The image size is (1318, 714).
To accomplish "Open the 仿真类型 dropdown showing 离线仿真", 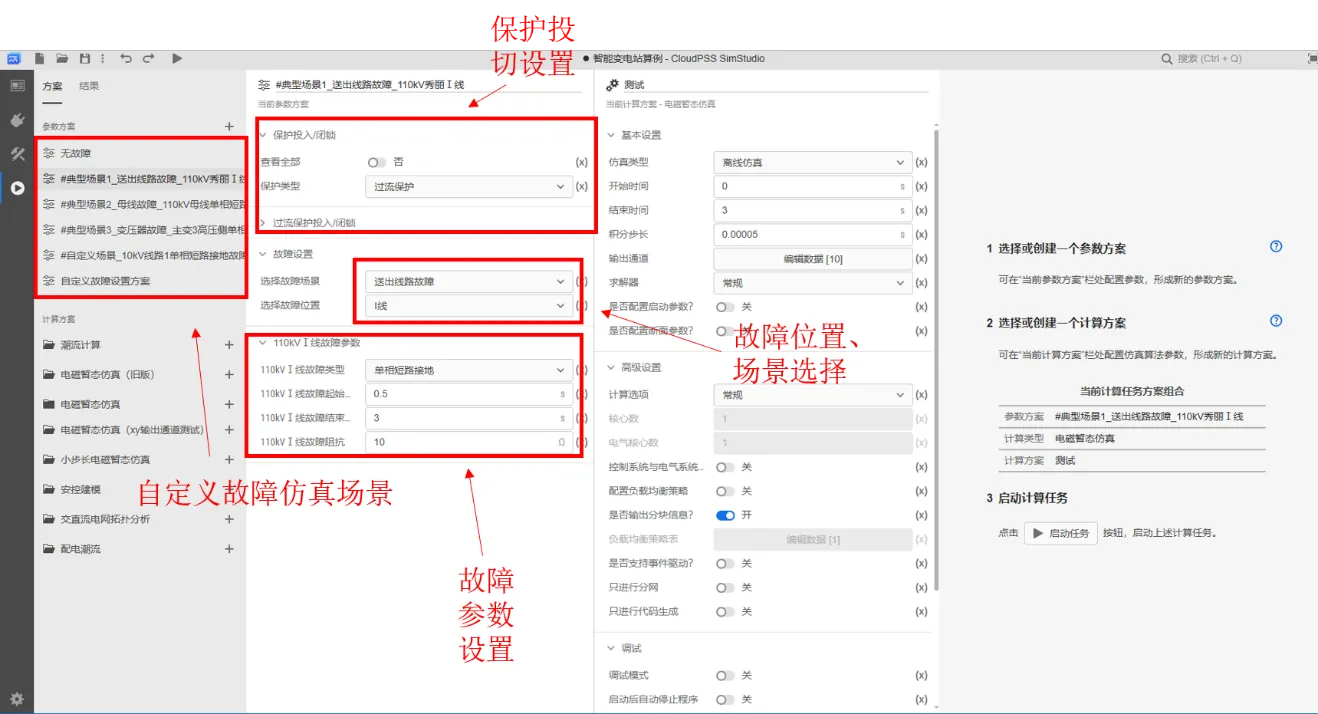I will tap(811, 162).
